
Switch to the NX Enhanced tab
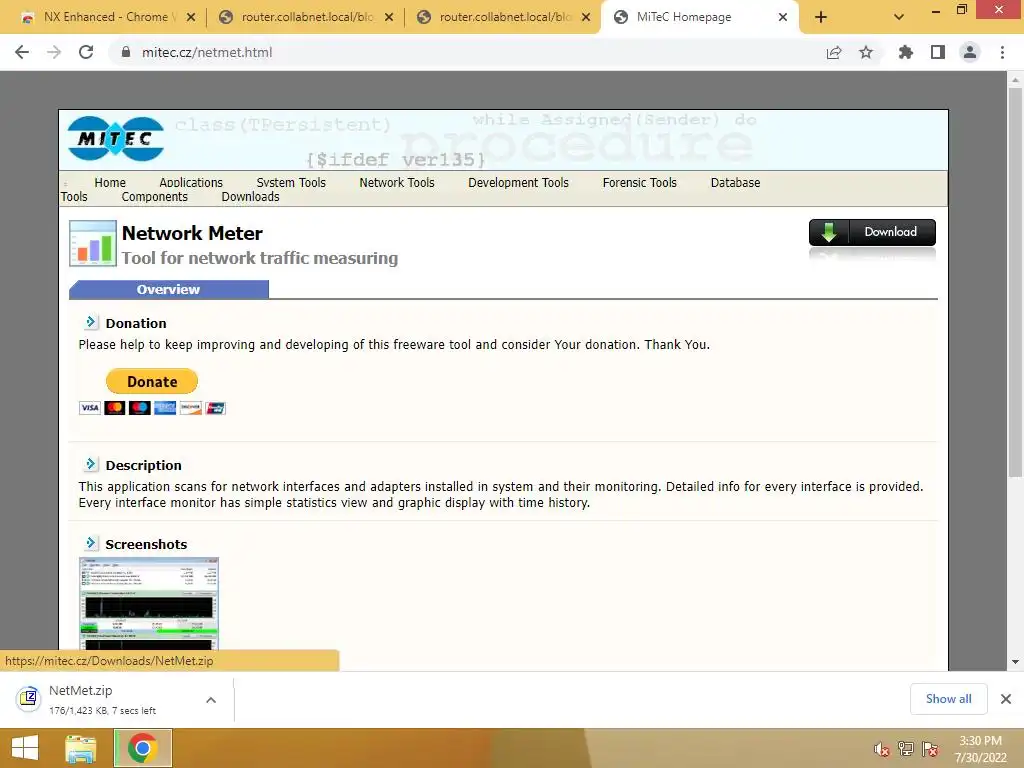point(104,17)
